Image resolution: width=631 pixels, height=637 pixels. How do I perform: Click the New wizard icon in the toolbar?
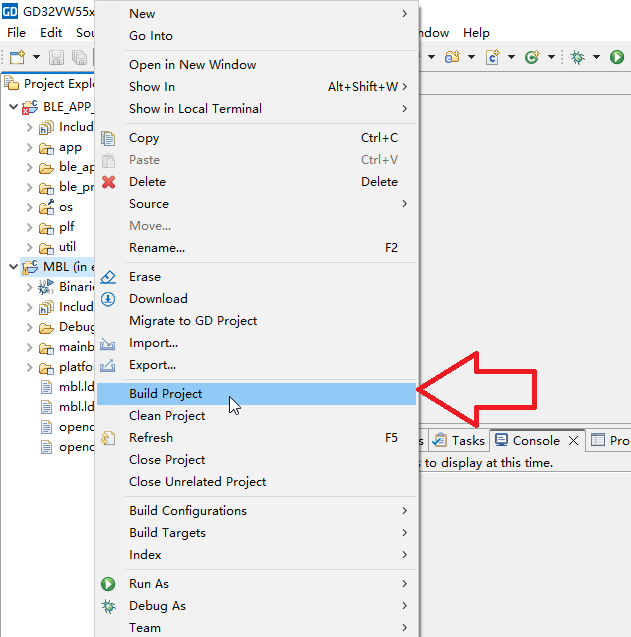[x=17, y=58]
